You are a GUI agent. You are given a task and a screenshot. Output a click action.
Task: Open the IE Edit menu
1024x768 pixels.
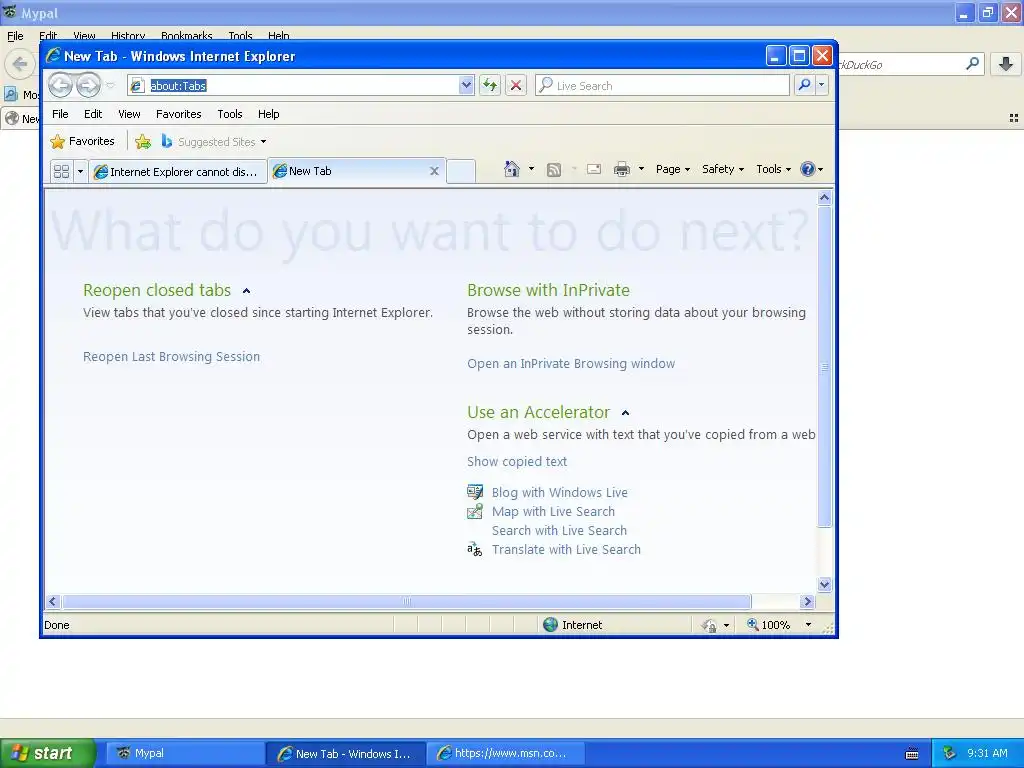click(x=93, y=114)
